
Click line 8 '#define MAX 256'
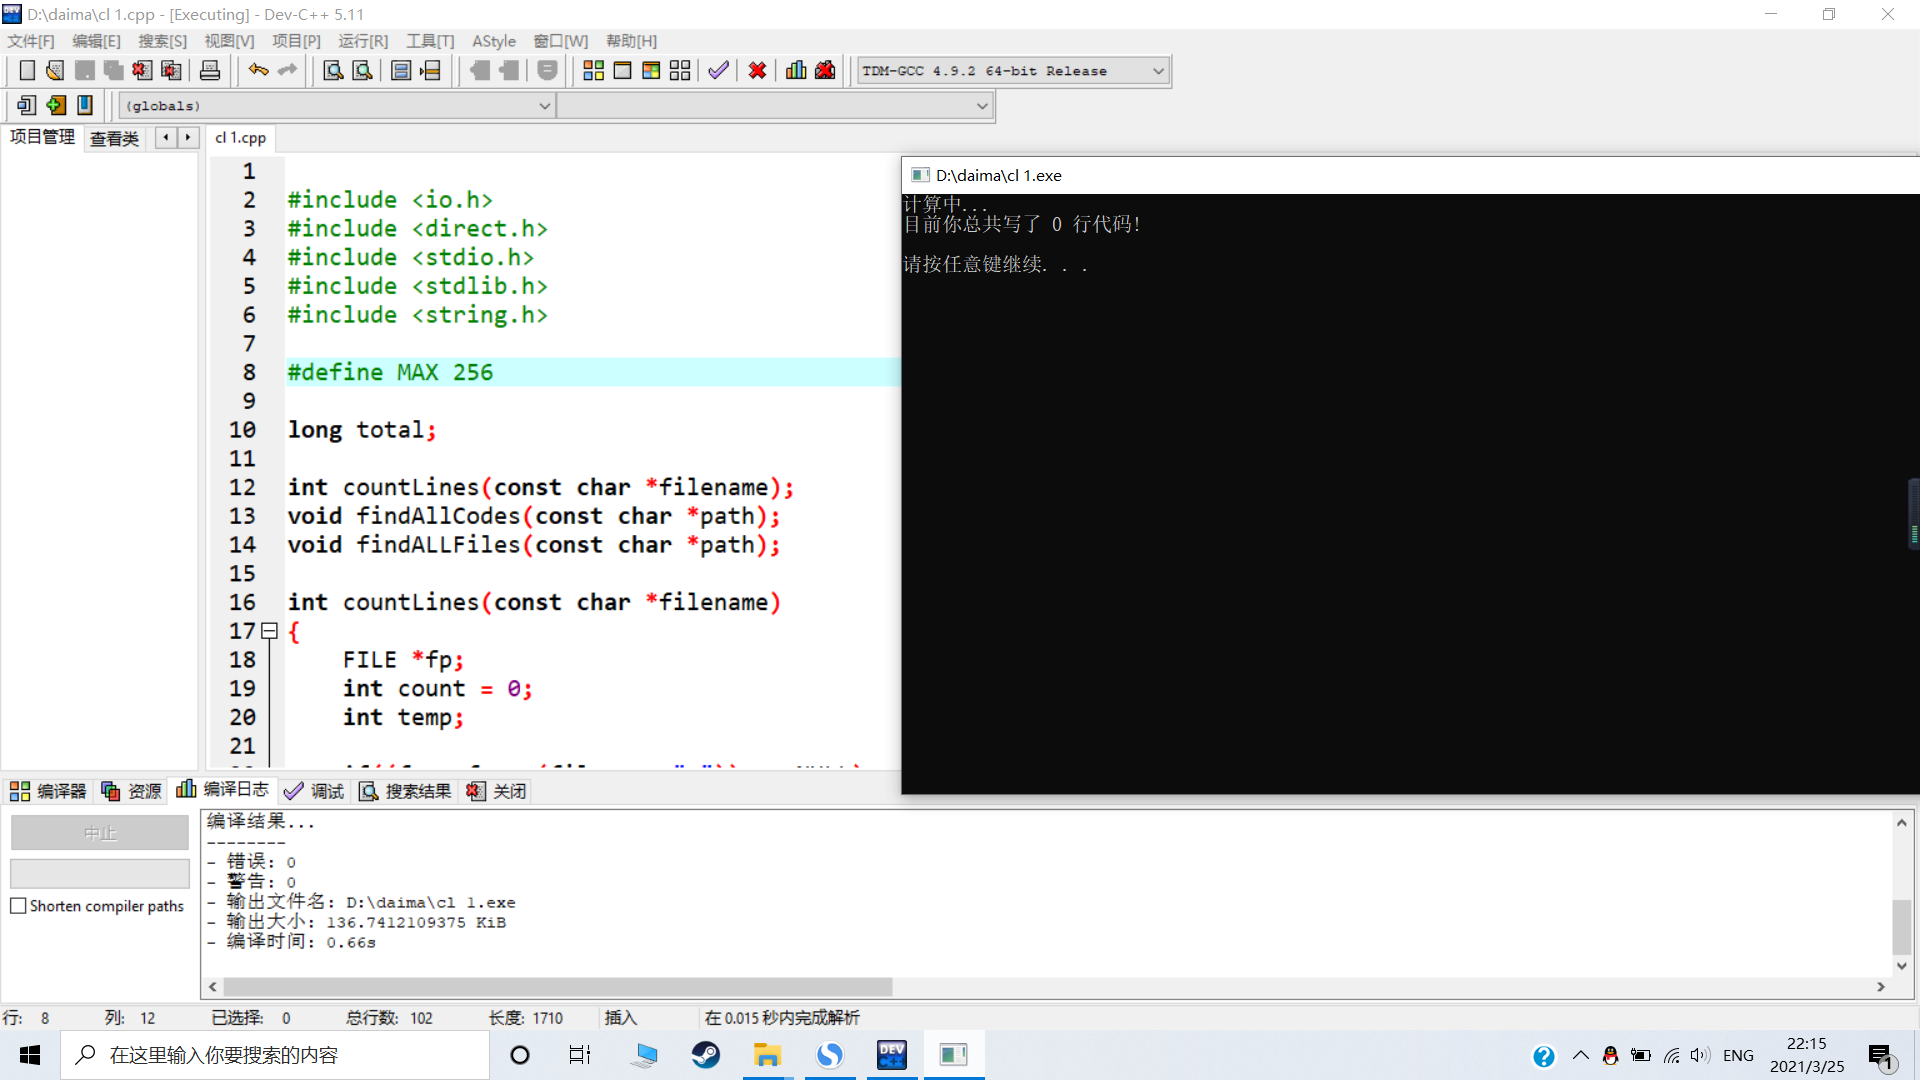pos(390,372)
